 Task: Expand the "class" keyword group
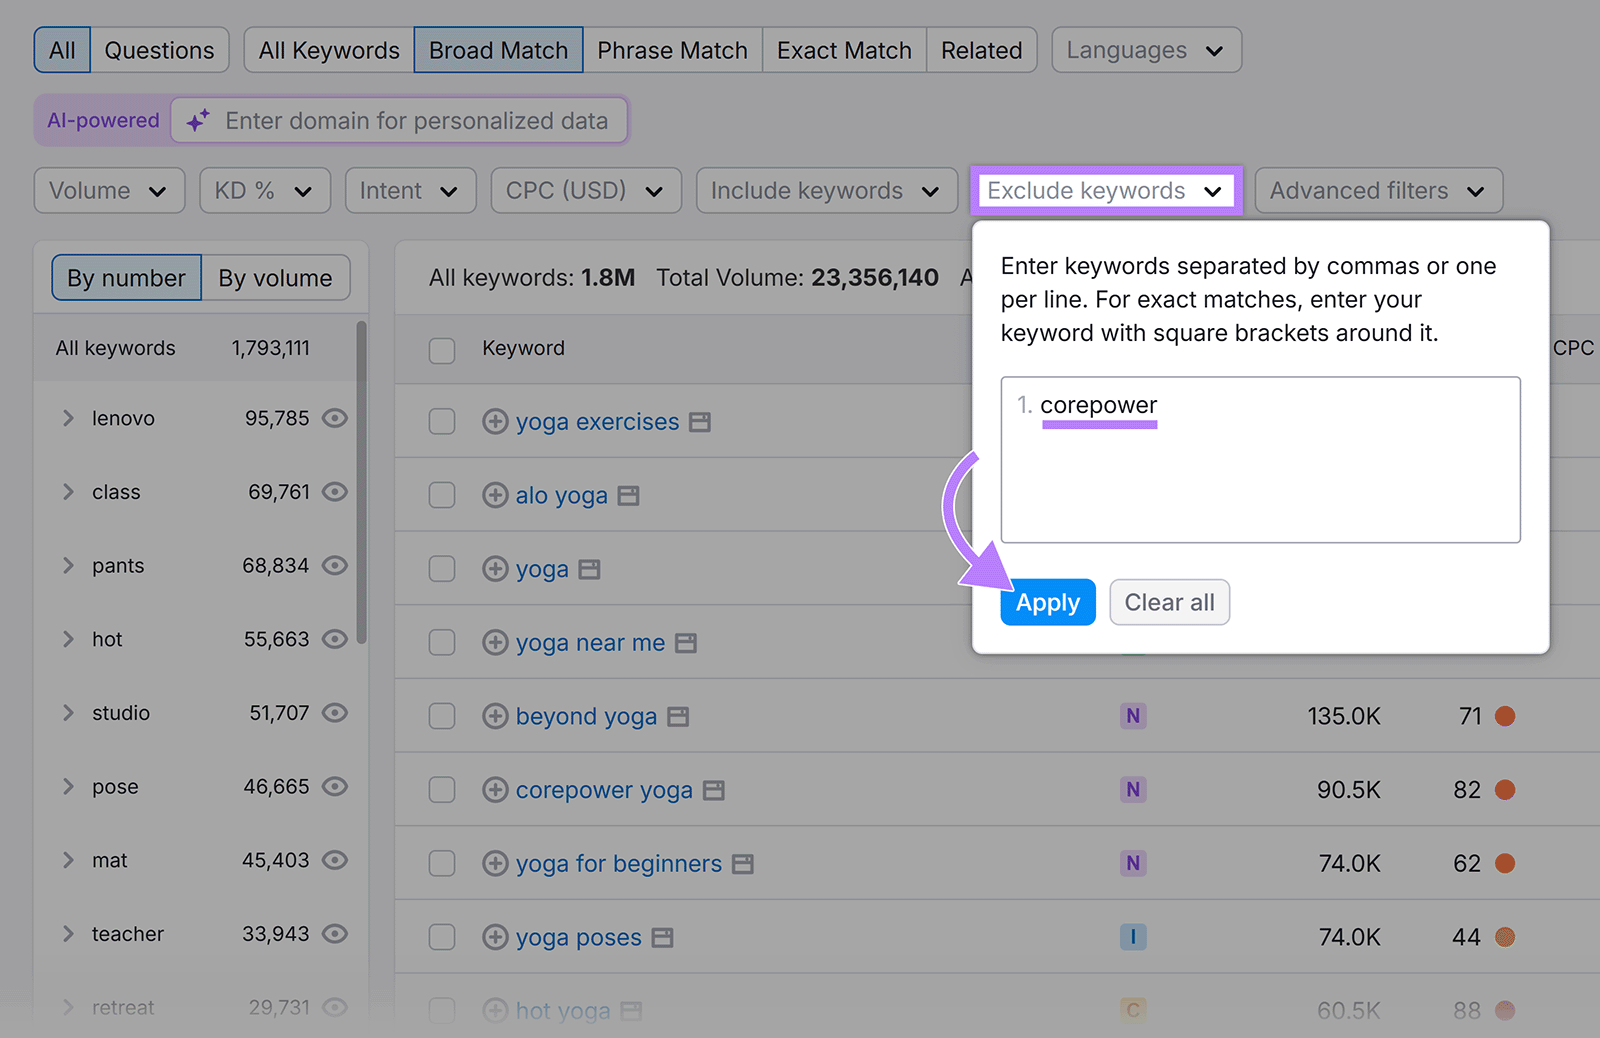(67, 491)
